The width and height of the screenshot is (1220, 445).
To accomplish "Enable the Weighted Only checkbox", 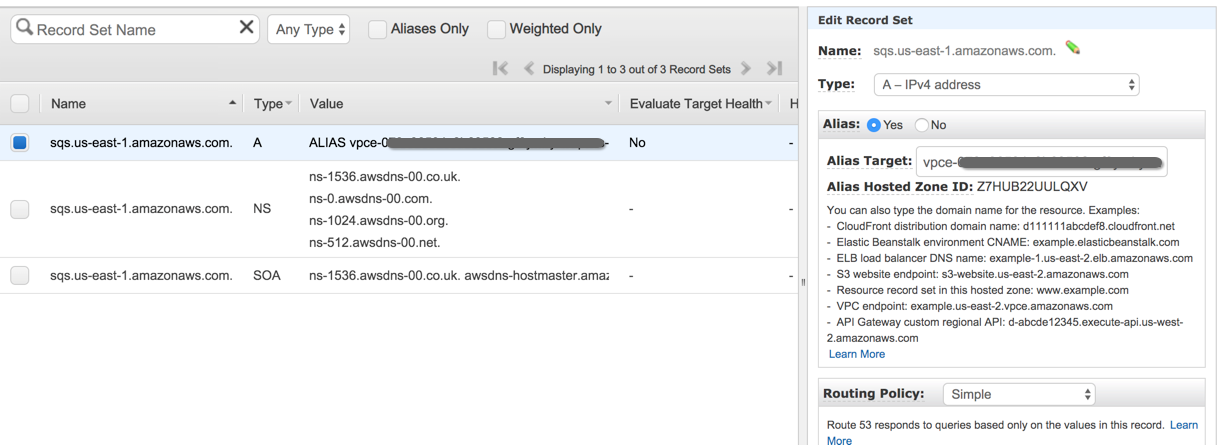I will point(496,30).
